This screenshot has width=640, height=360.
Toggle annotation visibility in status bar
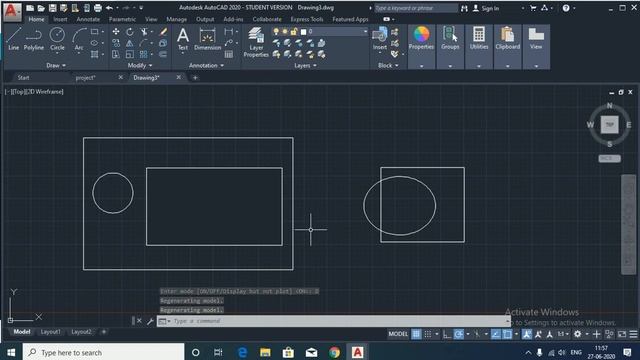[527, 334]
